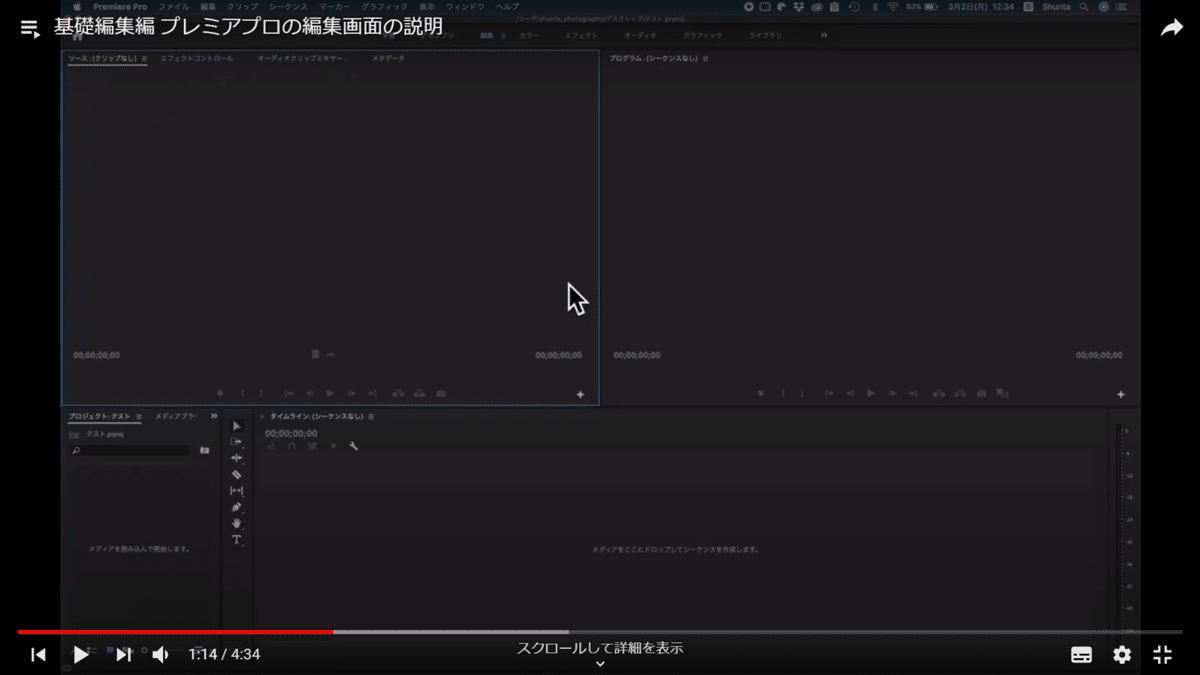Image resolution: width=1200 pixels, height=675 pixels.
Task: Open YouTube player settings gear
Action: point(1122,655)
